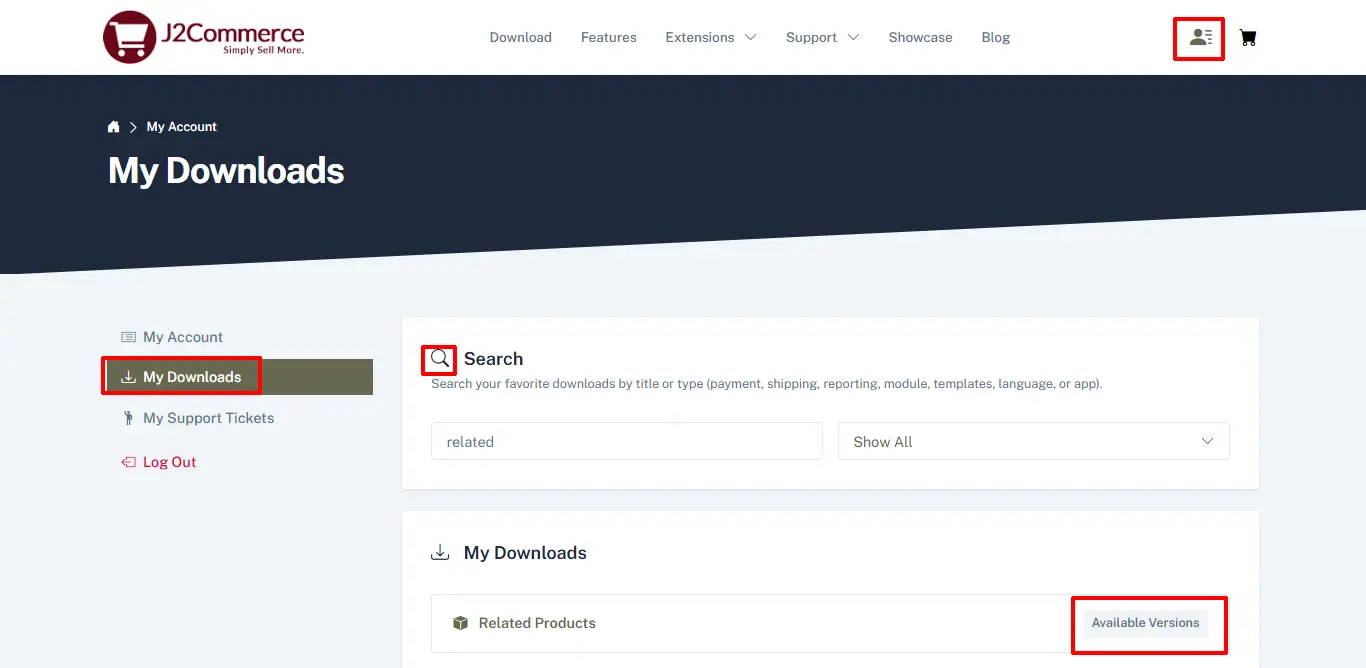Viewport: 1366px width, 668px height.
Task: Click the Available Versions button
Action: tap(1145, 623)
